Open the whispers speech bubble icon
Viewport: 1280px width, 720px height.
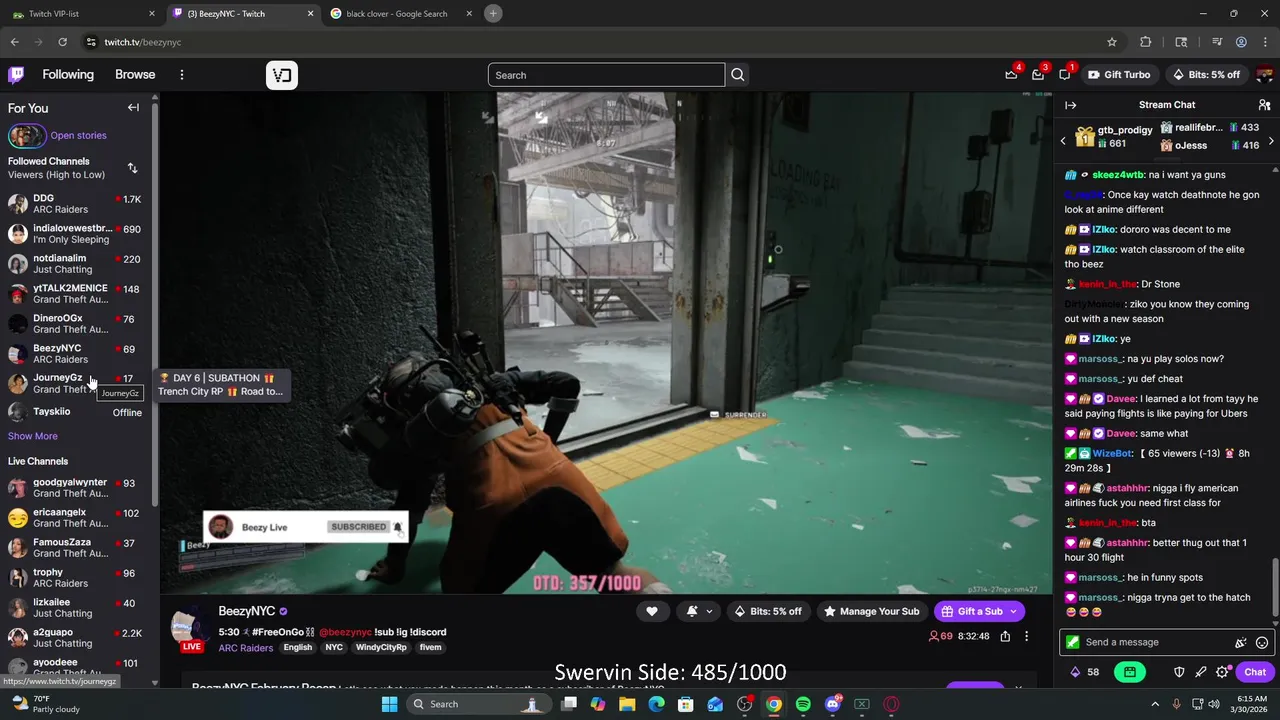[1065, 75]
